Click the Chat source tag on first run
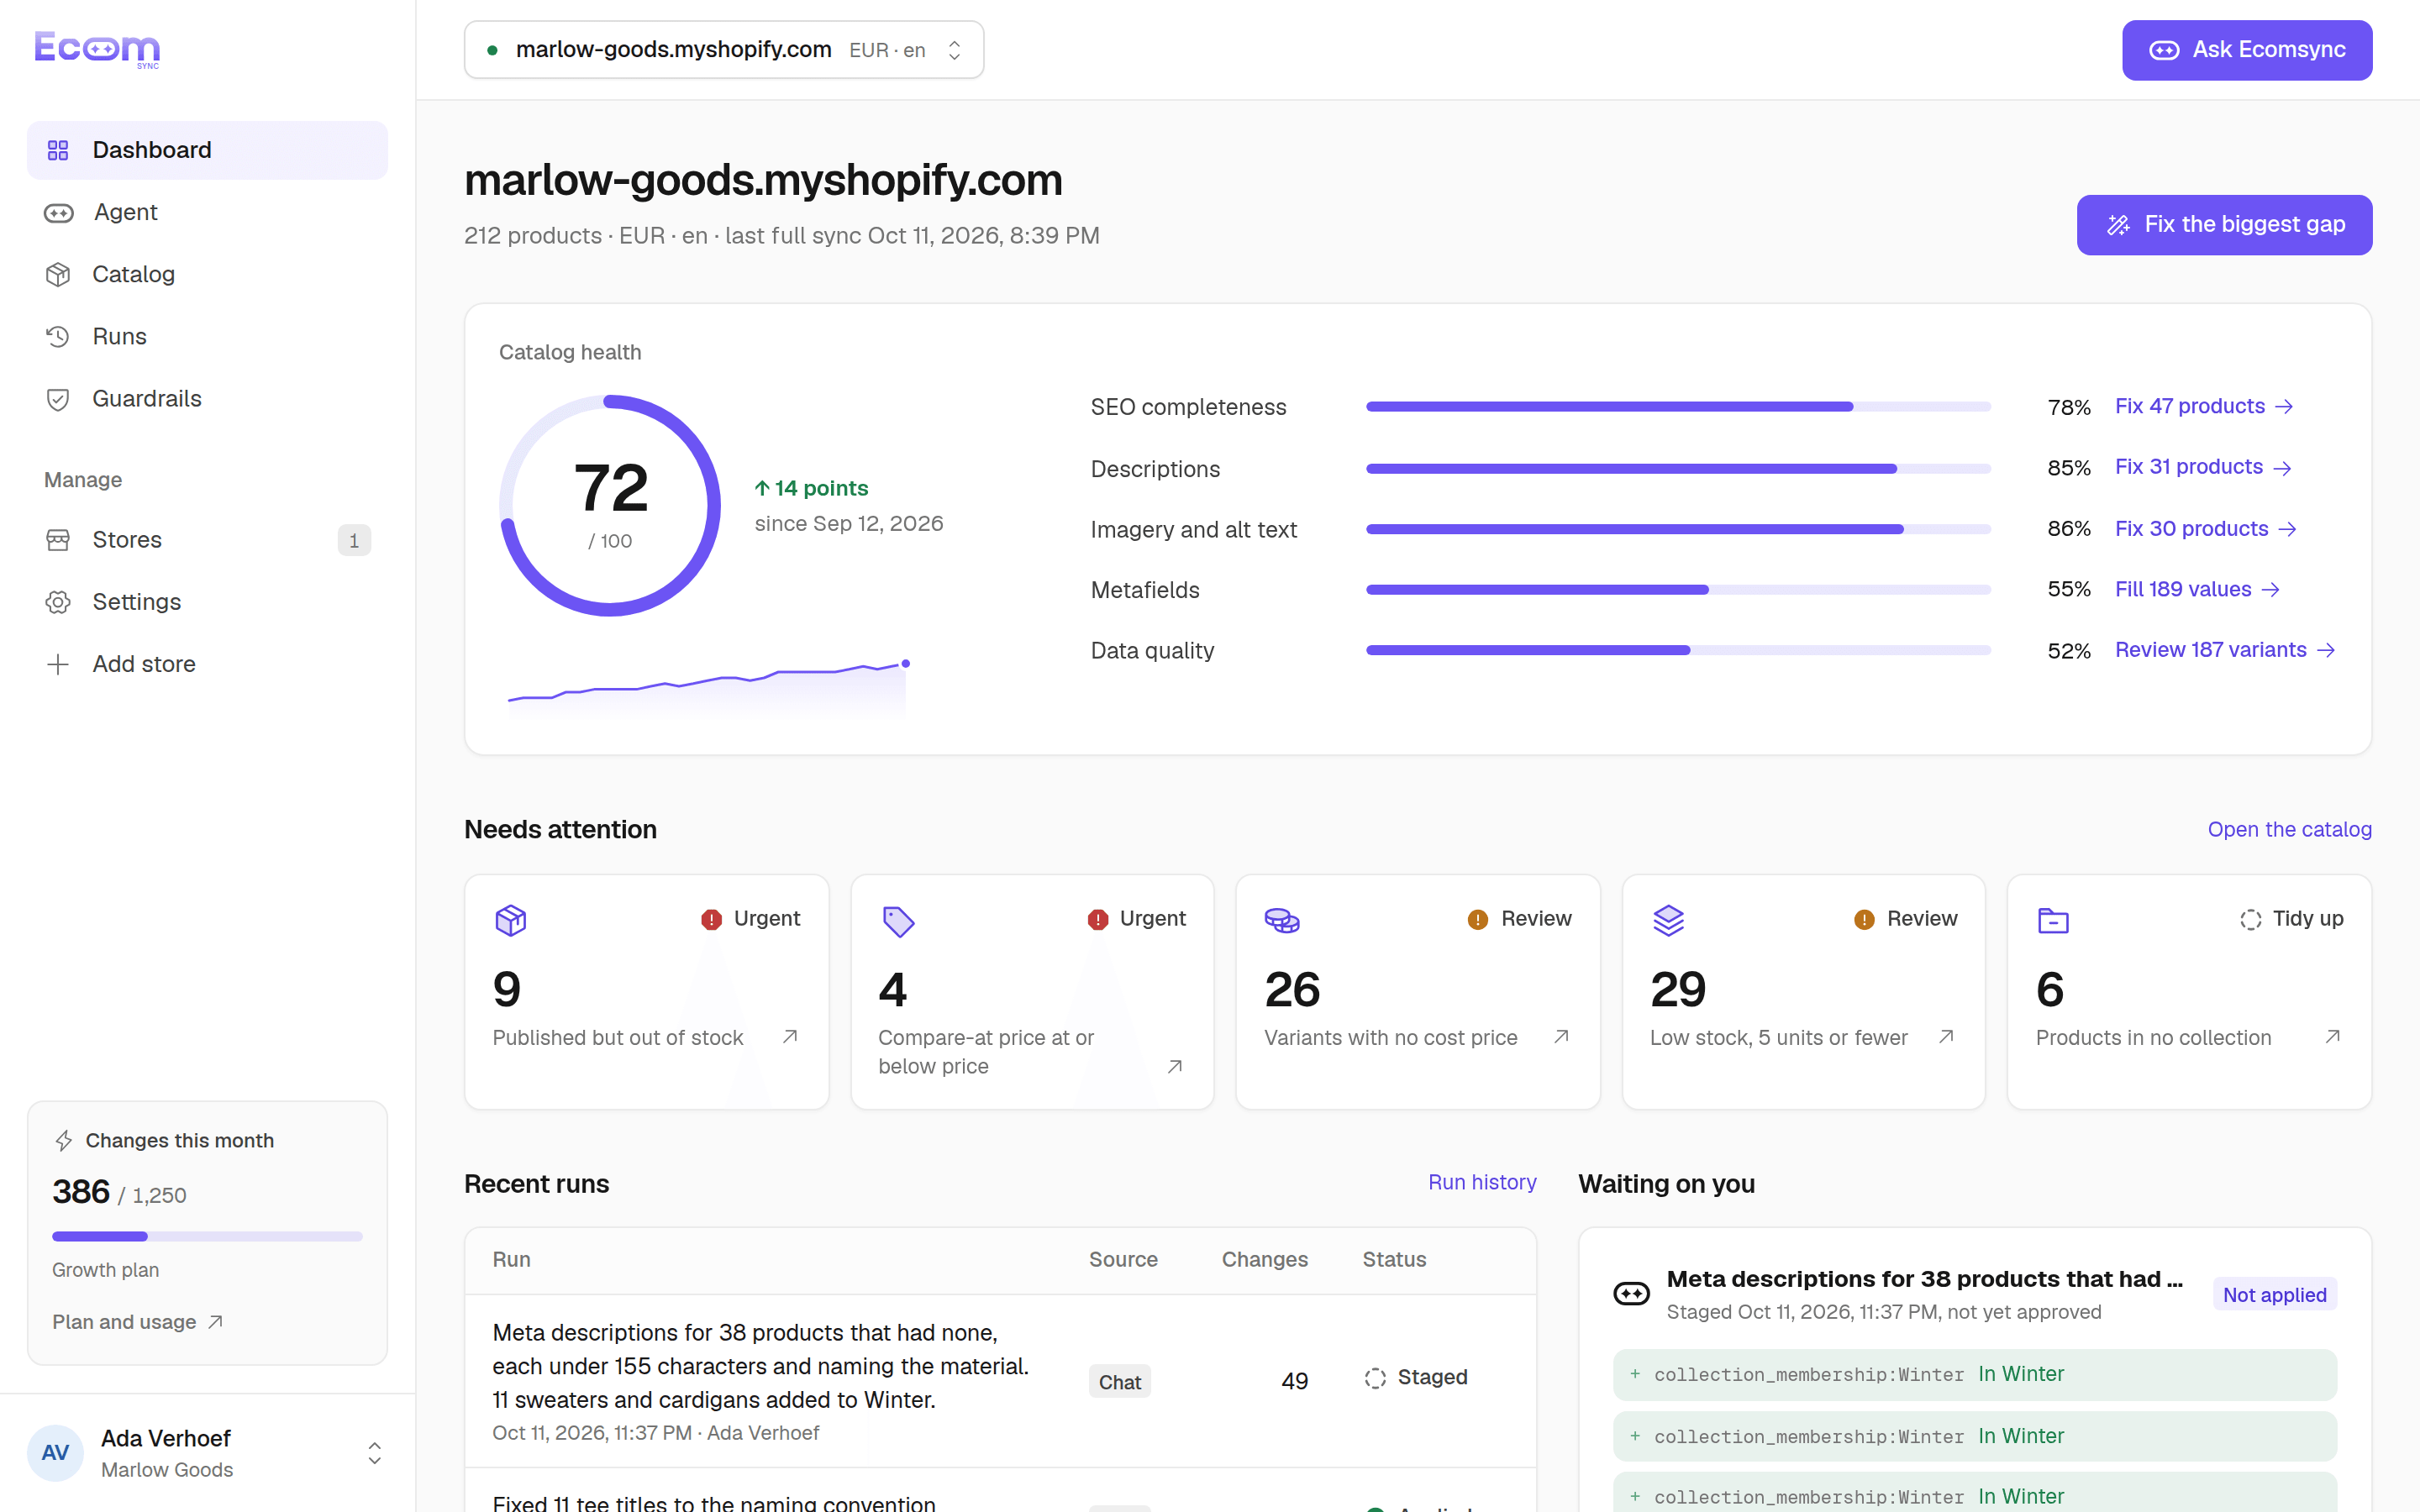2420x1512 pixels. tap(1119, 1382)
